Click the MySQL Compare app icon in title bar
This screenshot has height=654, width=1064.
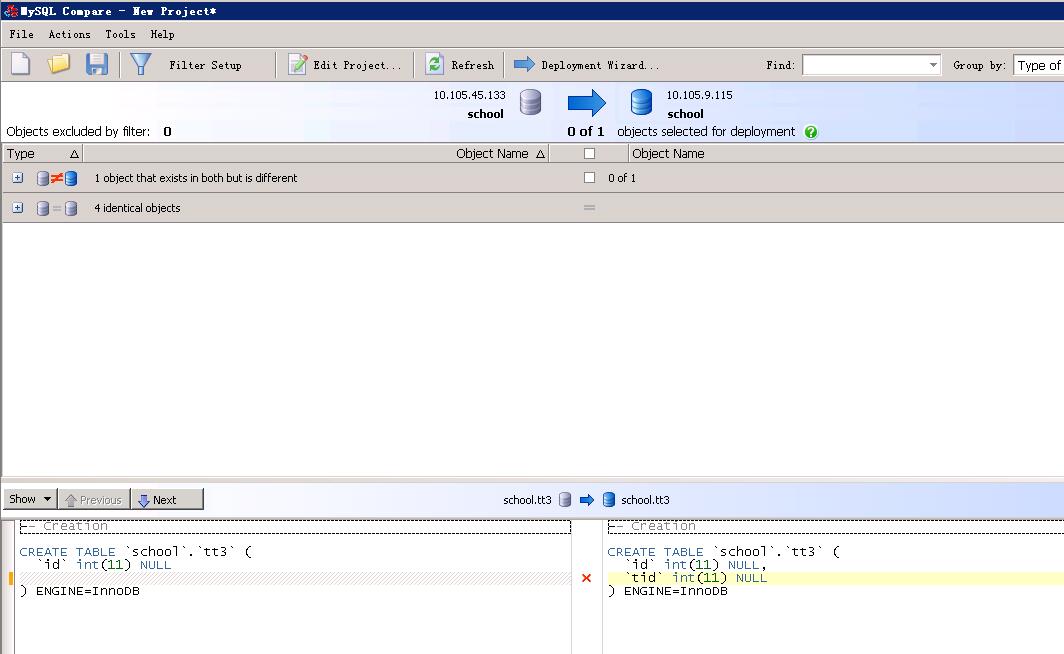pos(10,11)
